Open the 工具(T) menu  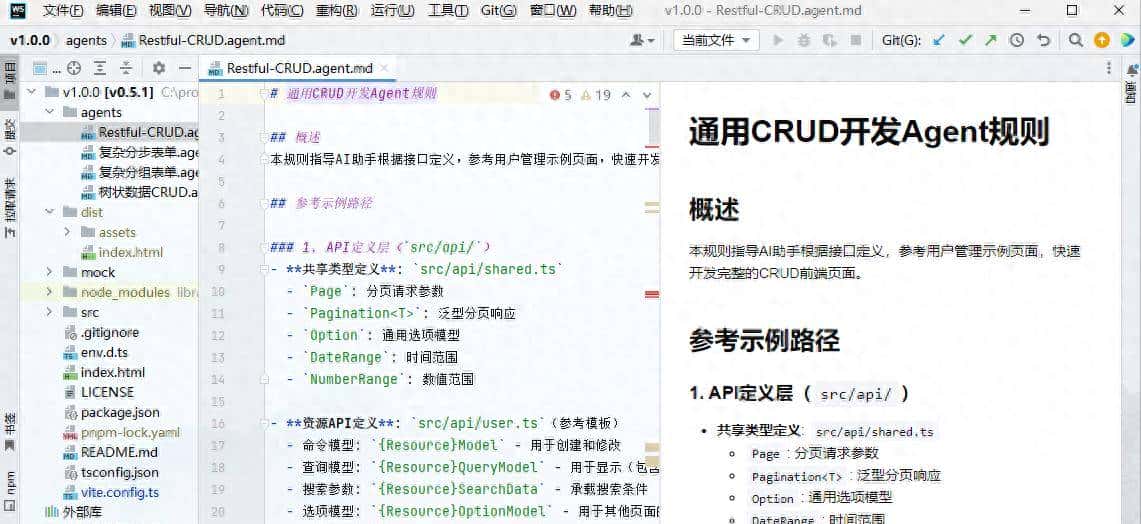(x=448, y=11)
